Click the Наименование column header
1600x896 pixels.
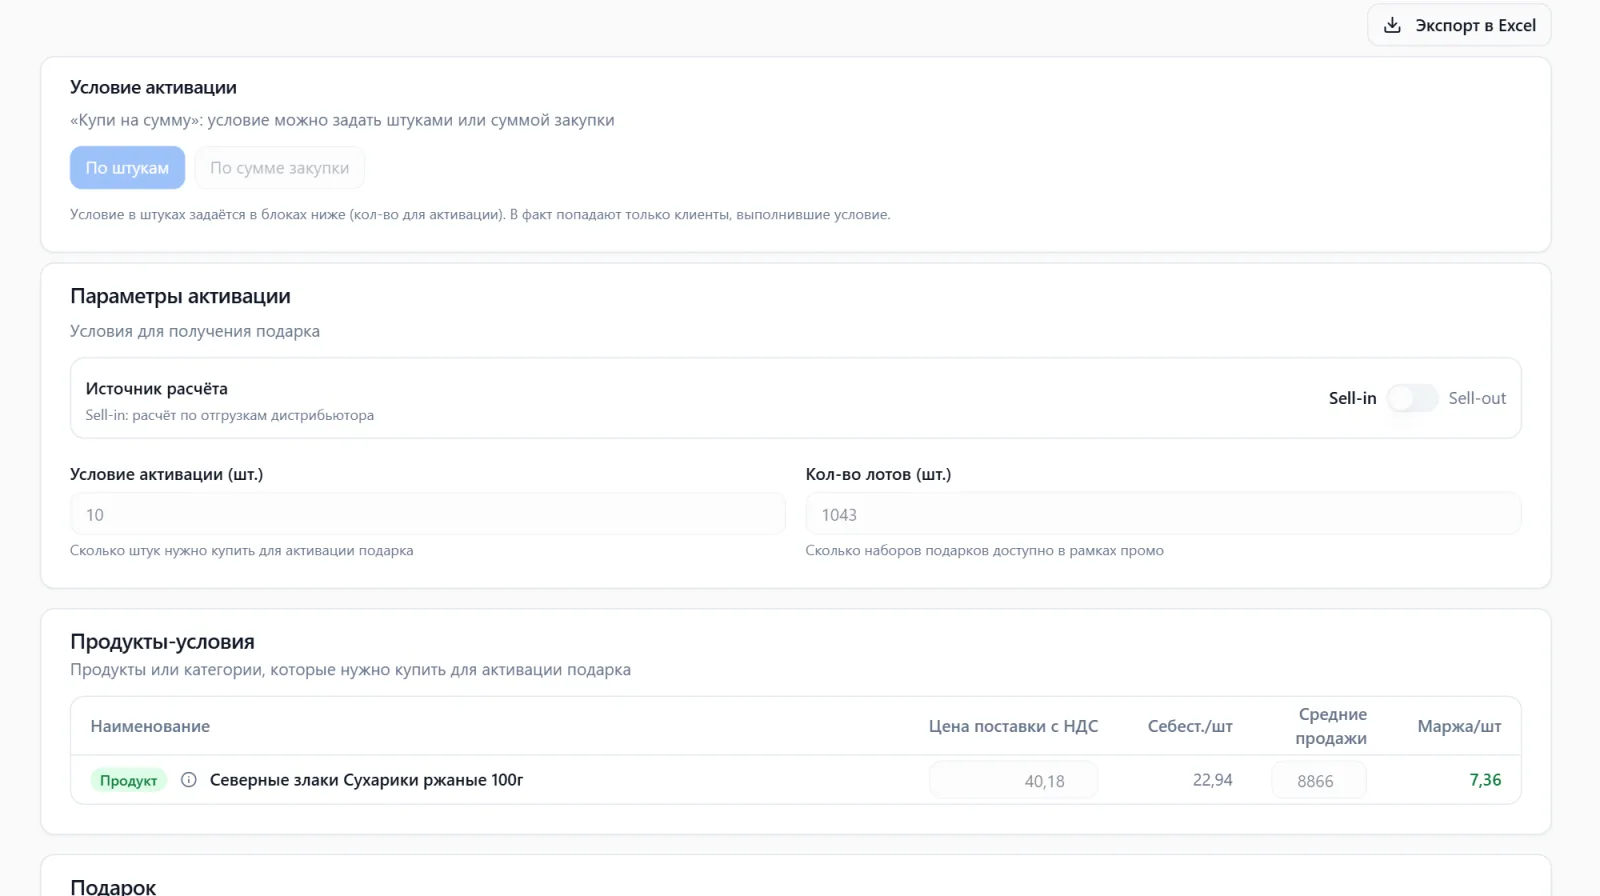tap(150, 726)
